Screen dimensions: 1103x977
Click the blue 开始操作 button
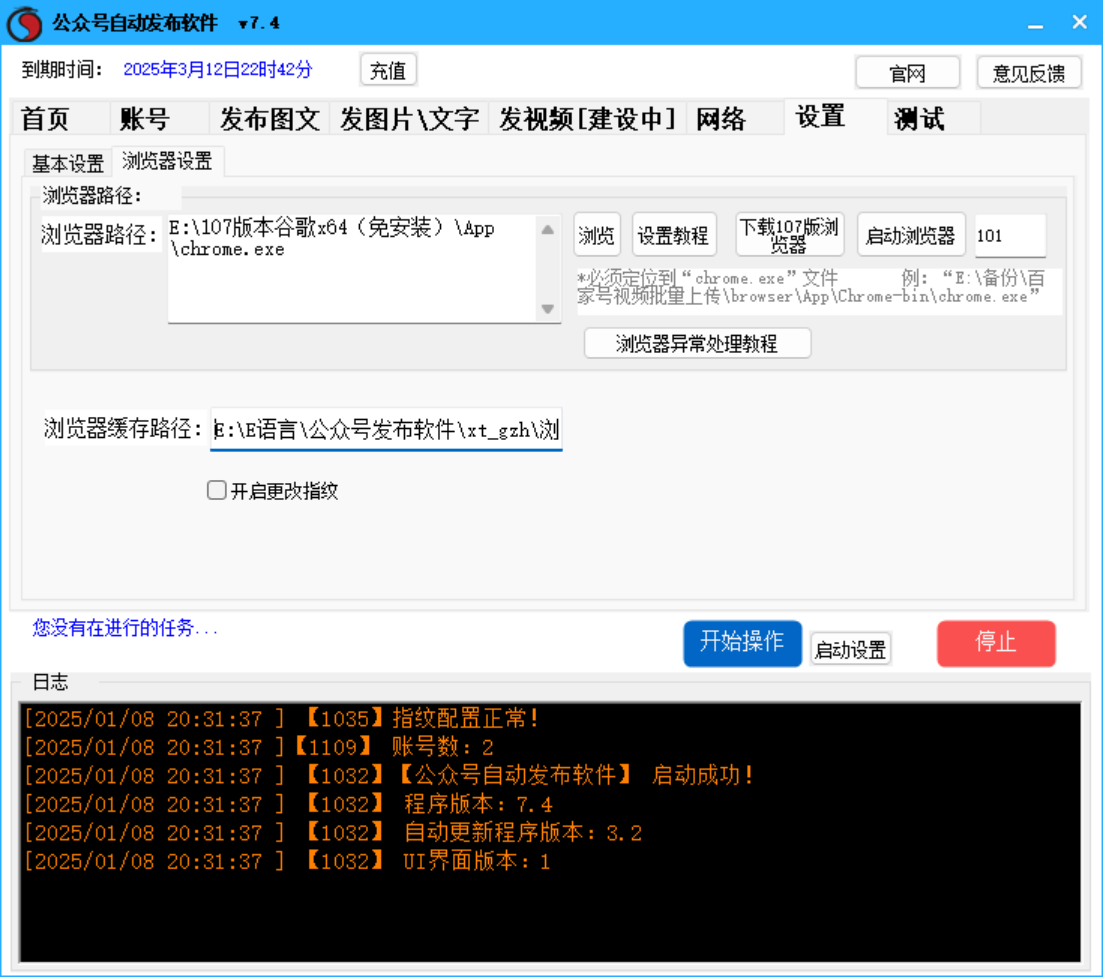(x=742, y=643)
